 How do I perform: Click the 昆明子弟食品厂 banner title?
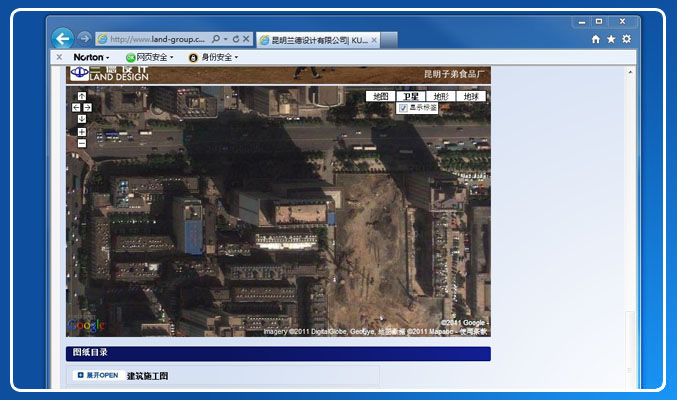[454, 74]
